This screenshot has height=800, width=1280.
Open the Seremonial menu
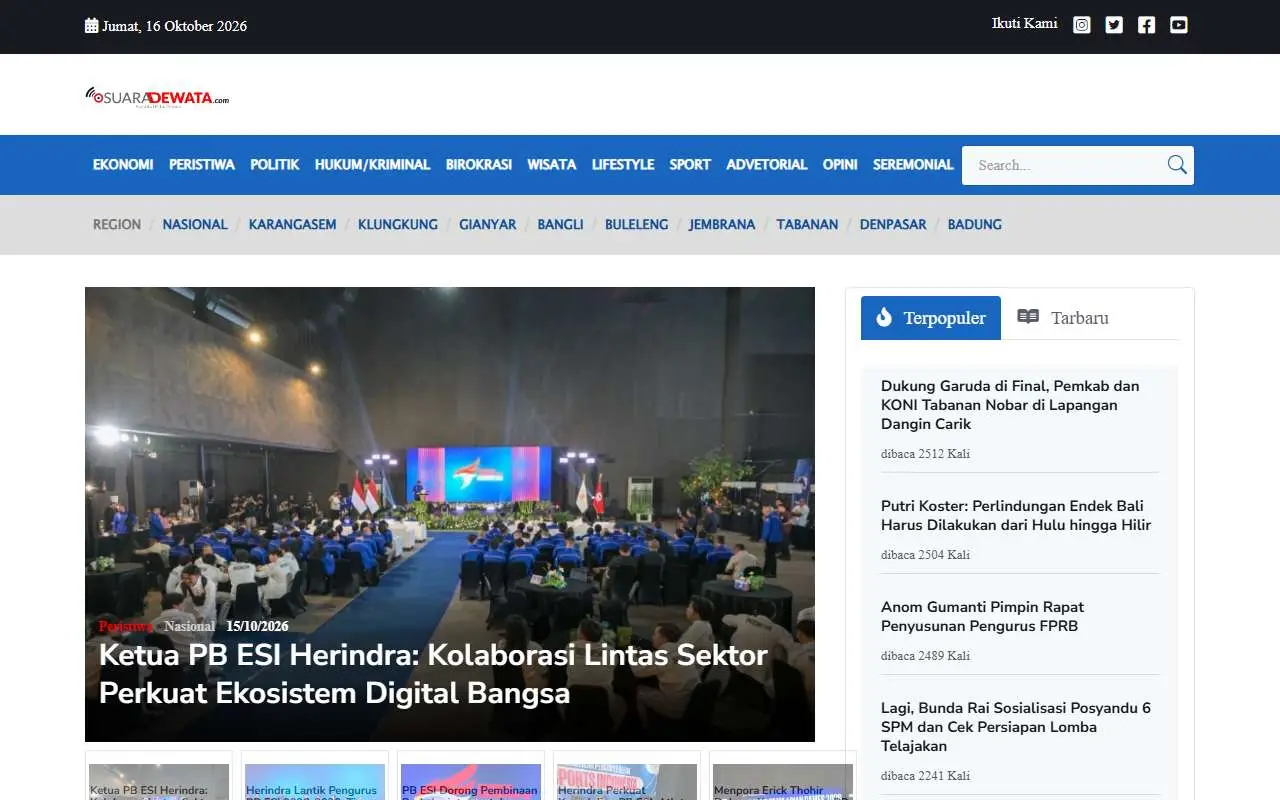pos(913,165)
